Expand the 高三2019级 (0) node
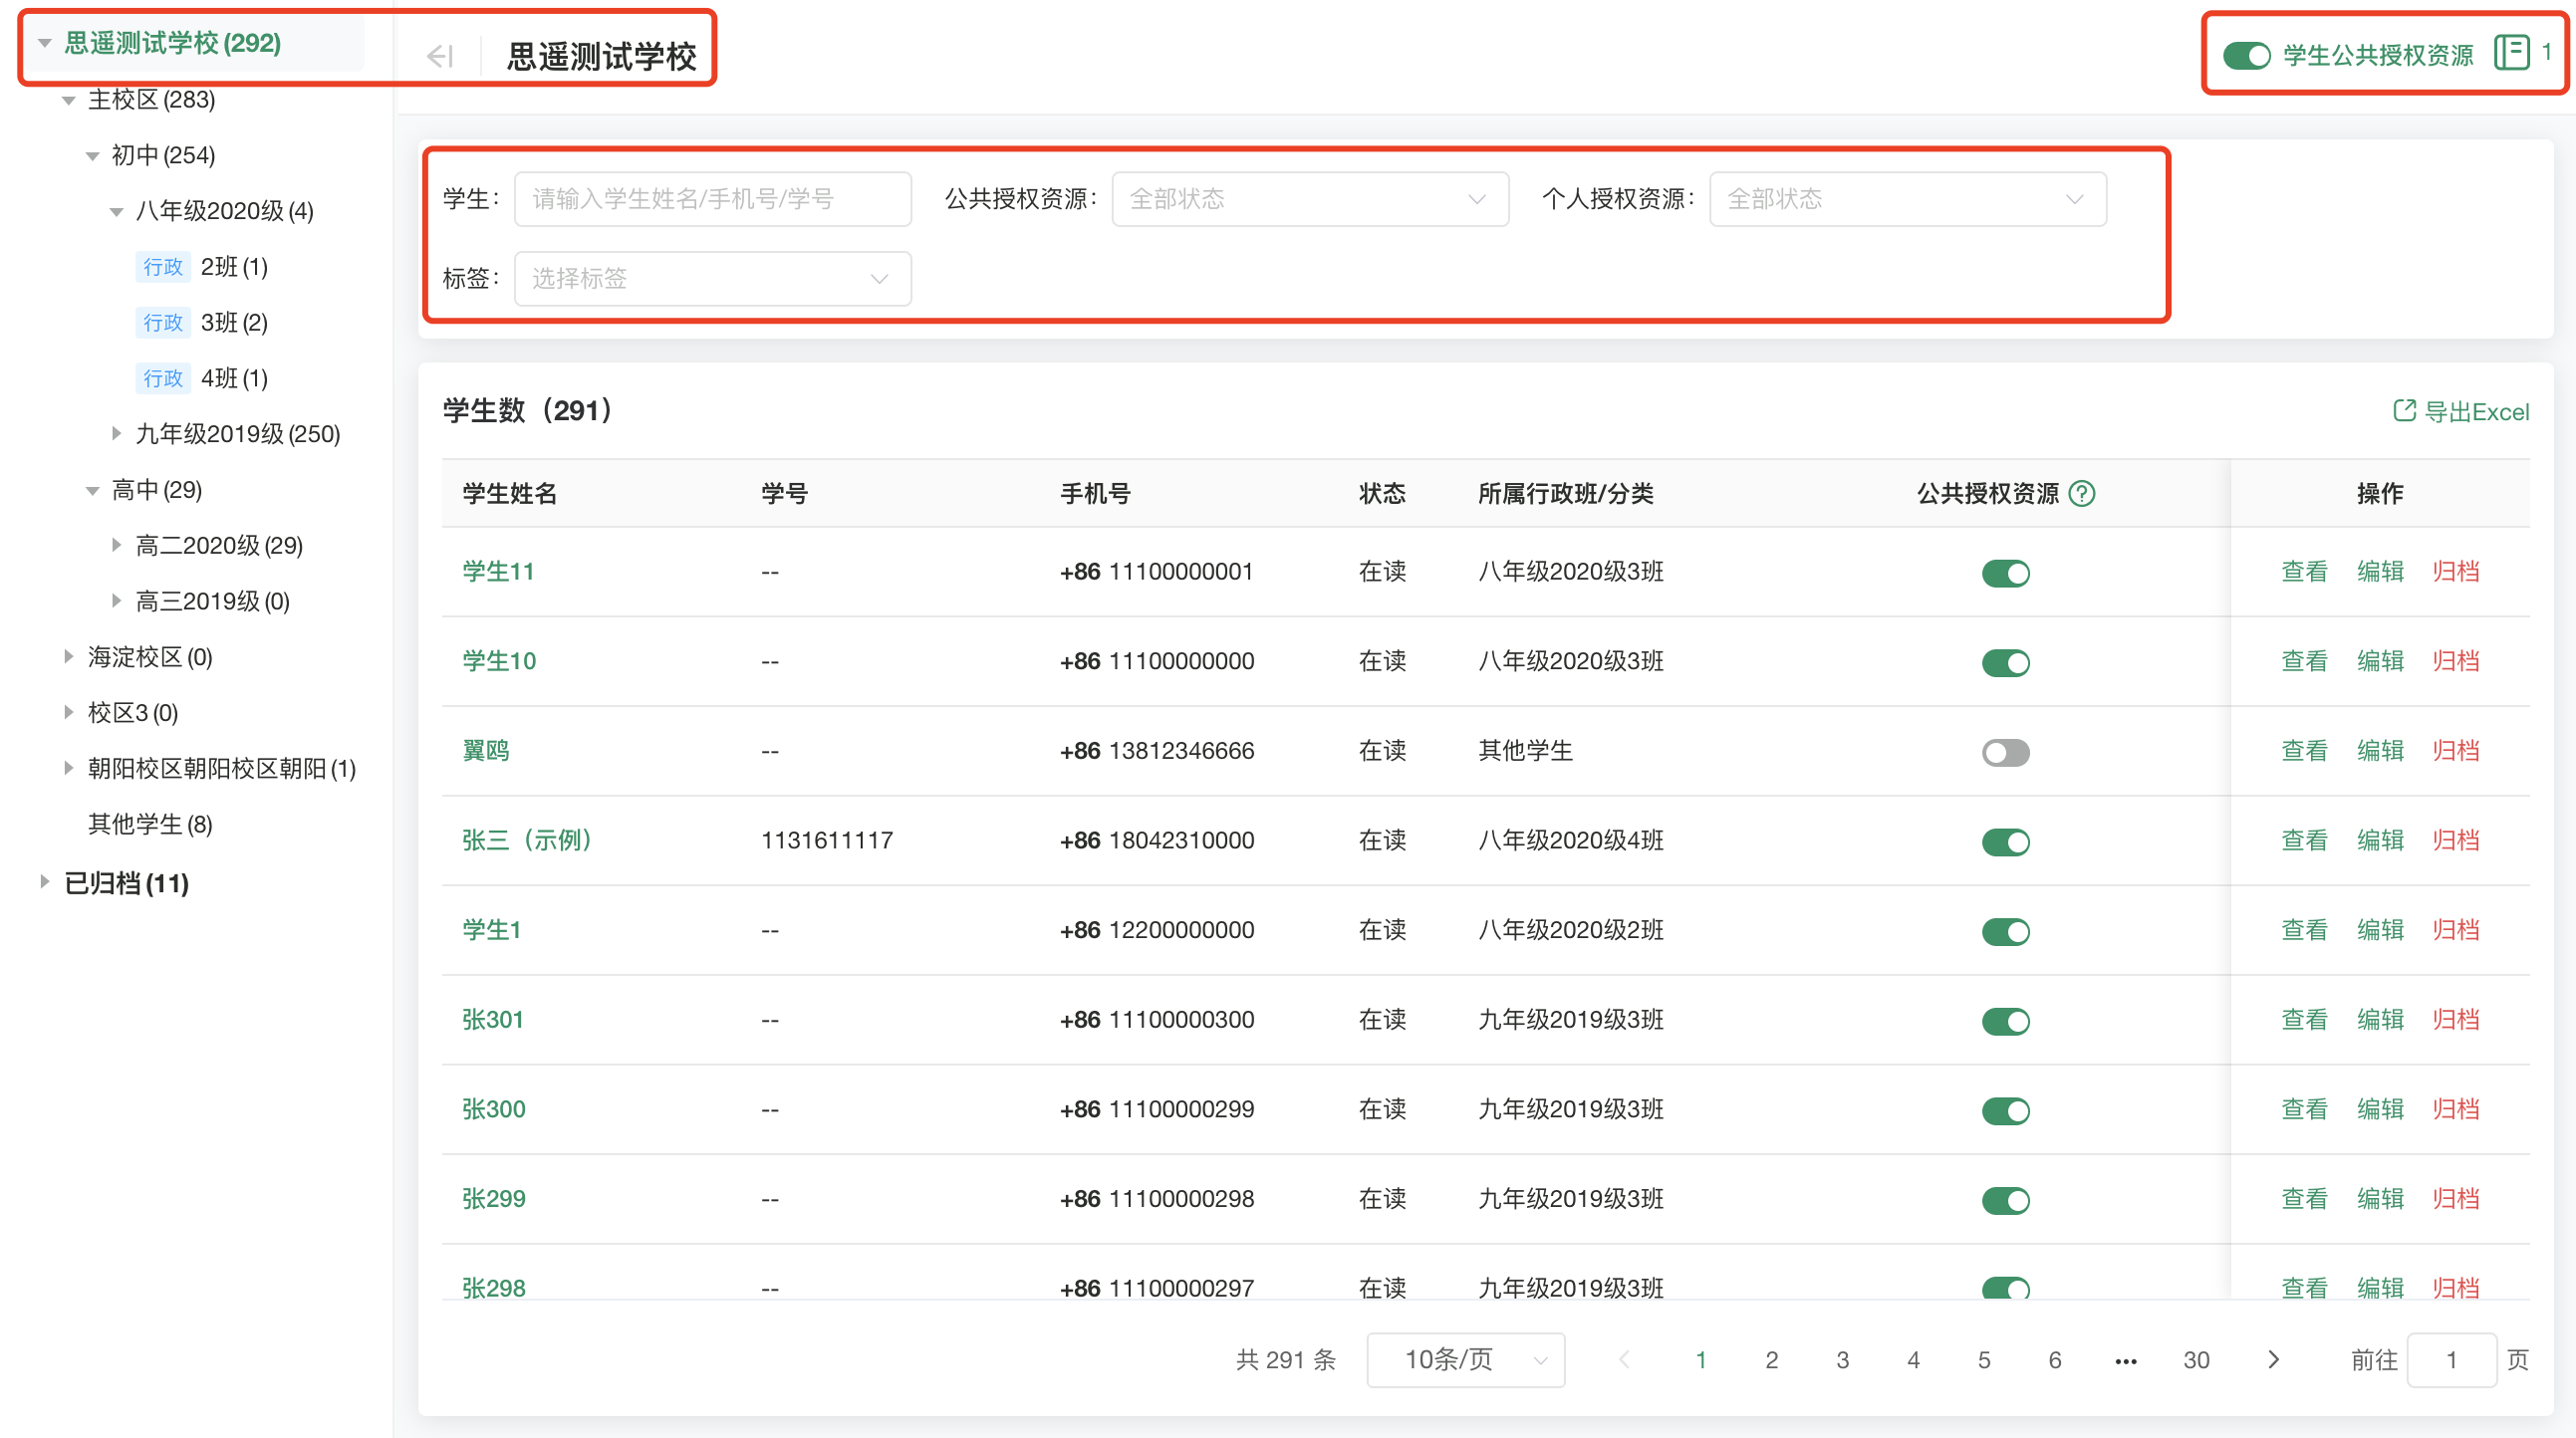 point(116,600)
